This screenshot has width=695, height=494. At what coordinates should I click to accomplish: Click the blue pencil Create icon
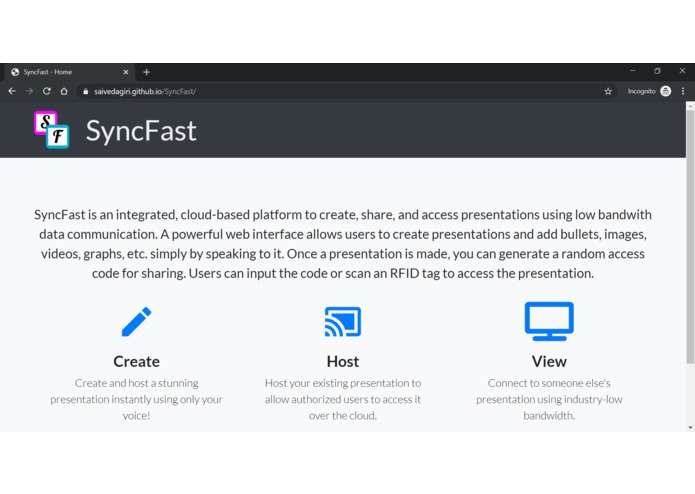tap(137, 322)
